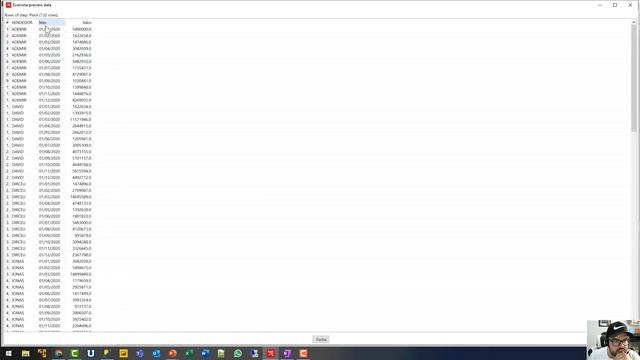Select date 01/10/2020 in JONAS's row
Viewport: 640px width, 360px height.
tap(49, 319)
